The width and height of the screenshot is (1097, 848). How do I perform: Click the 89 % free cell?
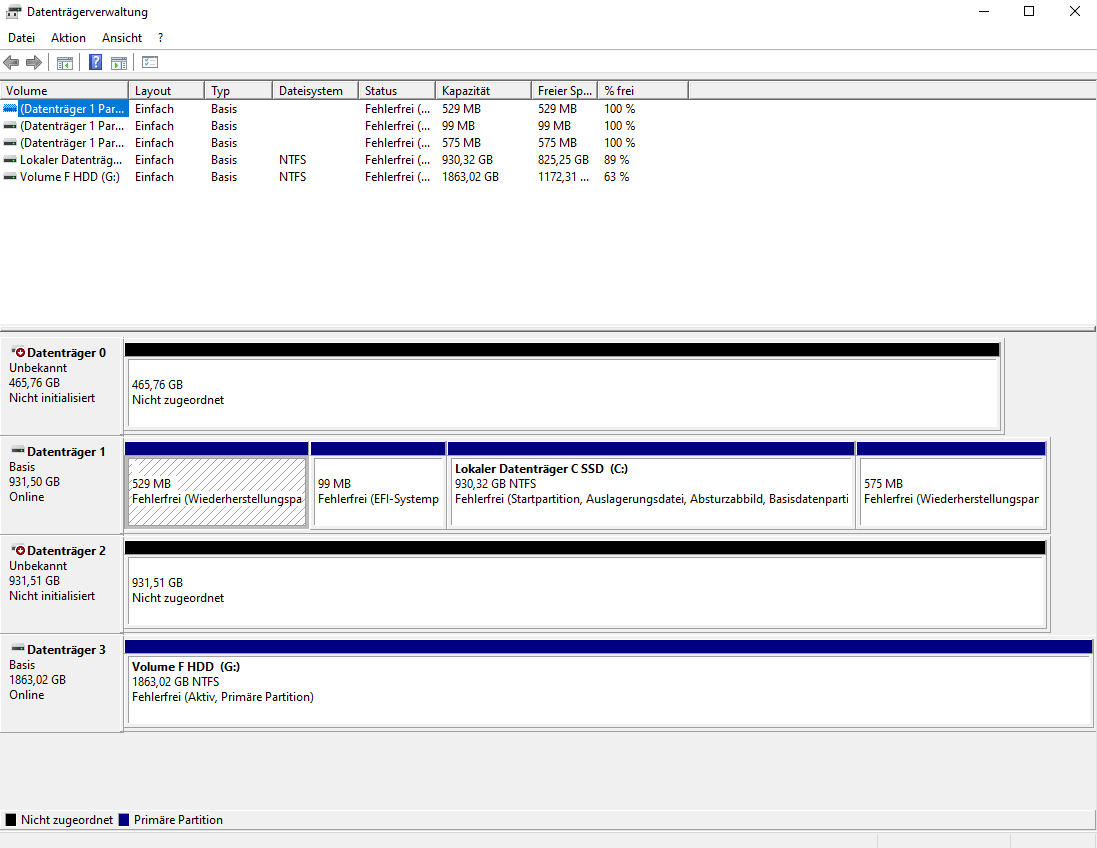(616, 160)
